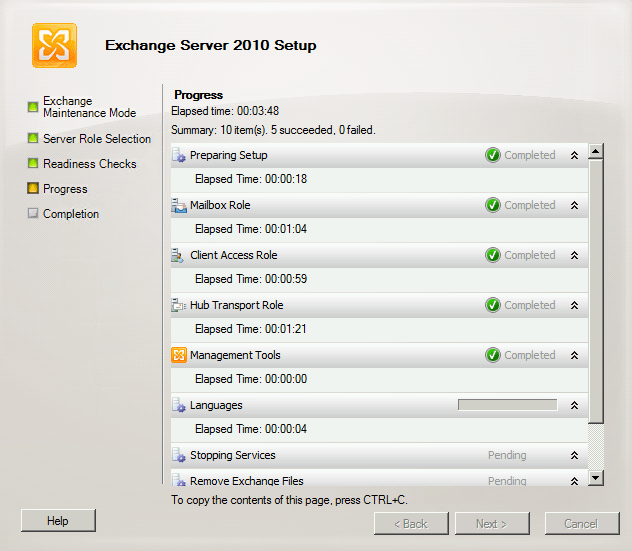Click the Preparing Setup row title

(x=229, y=155)
